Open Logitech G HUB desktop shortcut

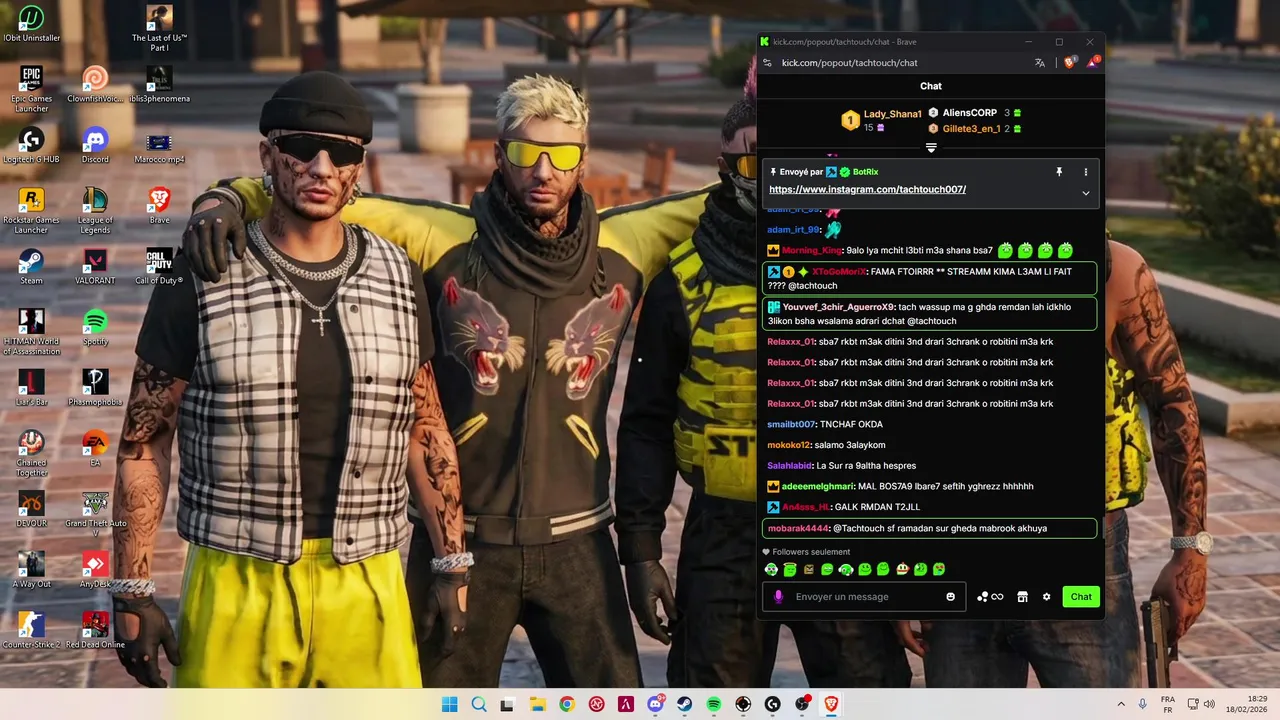pos(31,145)
